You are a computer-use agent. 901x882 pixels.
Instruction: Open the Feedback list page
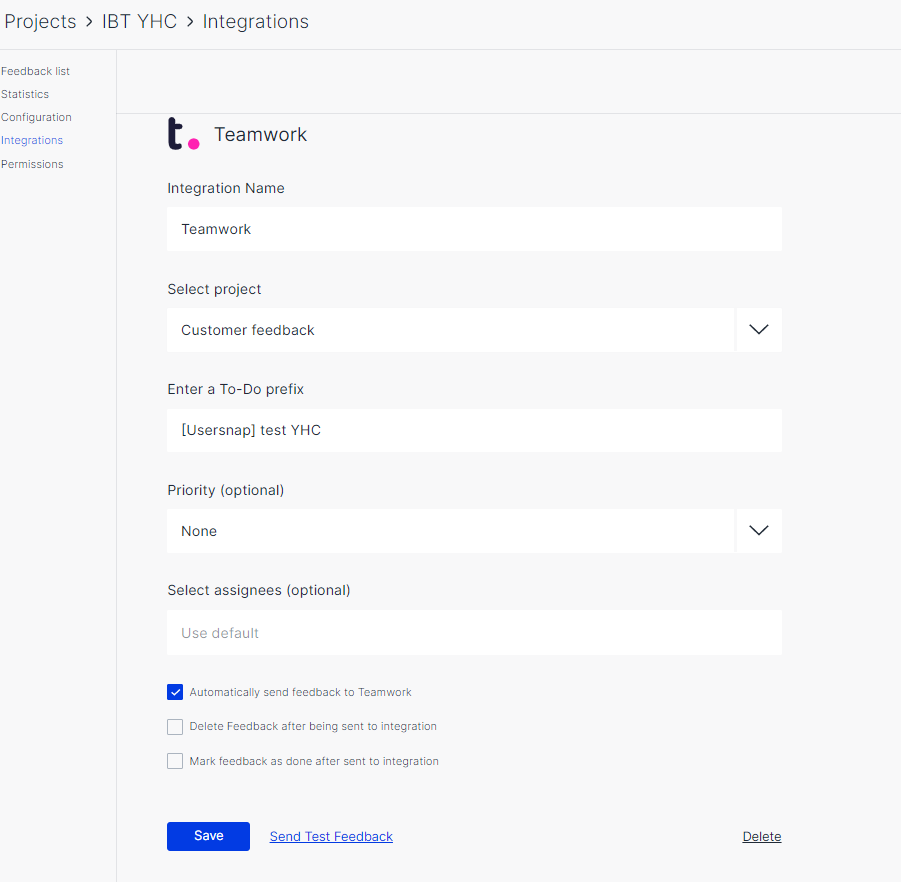pos(35,71)
